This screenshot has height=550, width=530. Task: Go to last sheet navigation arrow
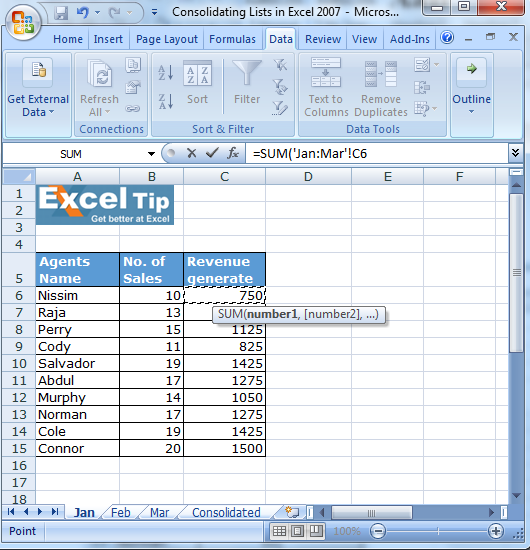pyautogui.click(x=55, y=512)
